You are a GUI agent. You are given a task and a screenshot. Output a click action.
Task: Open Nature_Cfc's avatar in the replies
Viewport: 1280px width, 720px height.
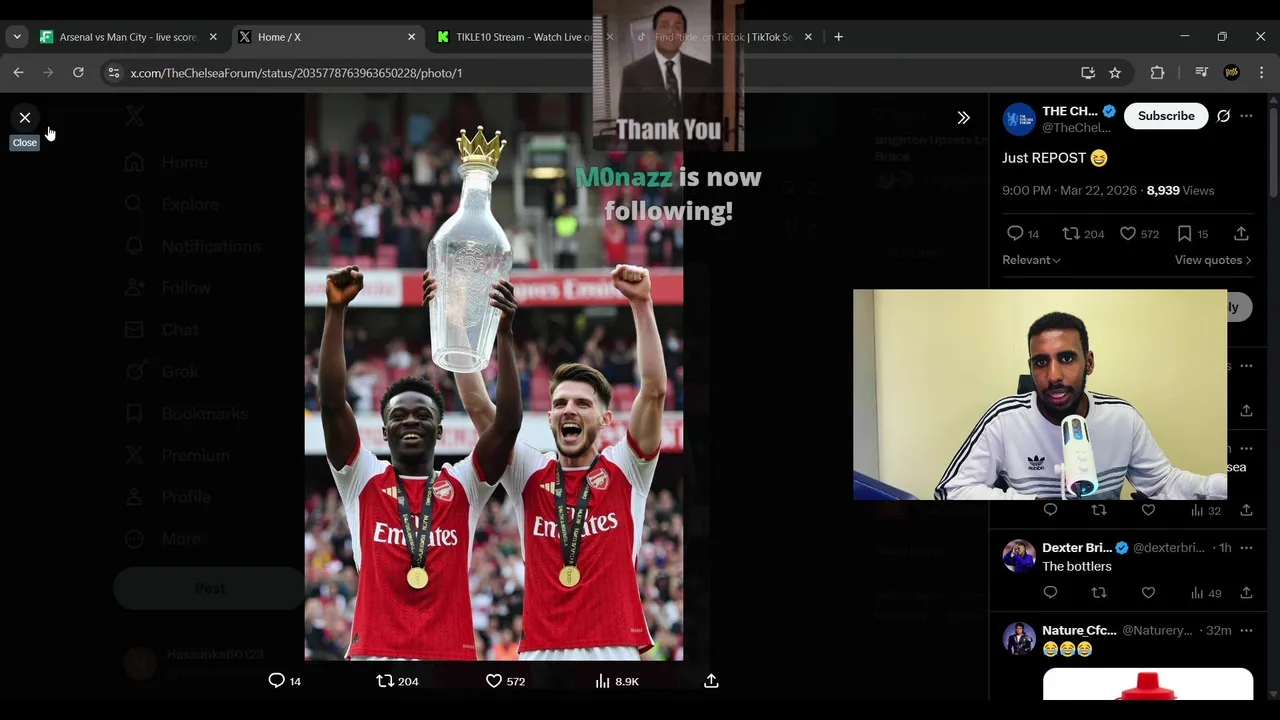point(1019,638)
